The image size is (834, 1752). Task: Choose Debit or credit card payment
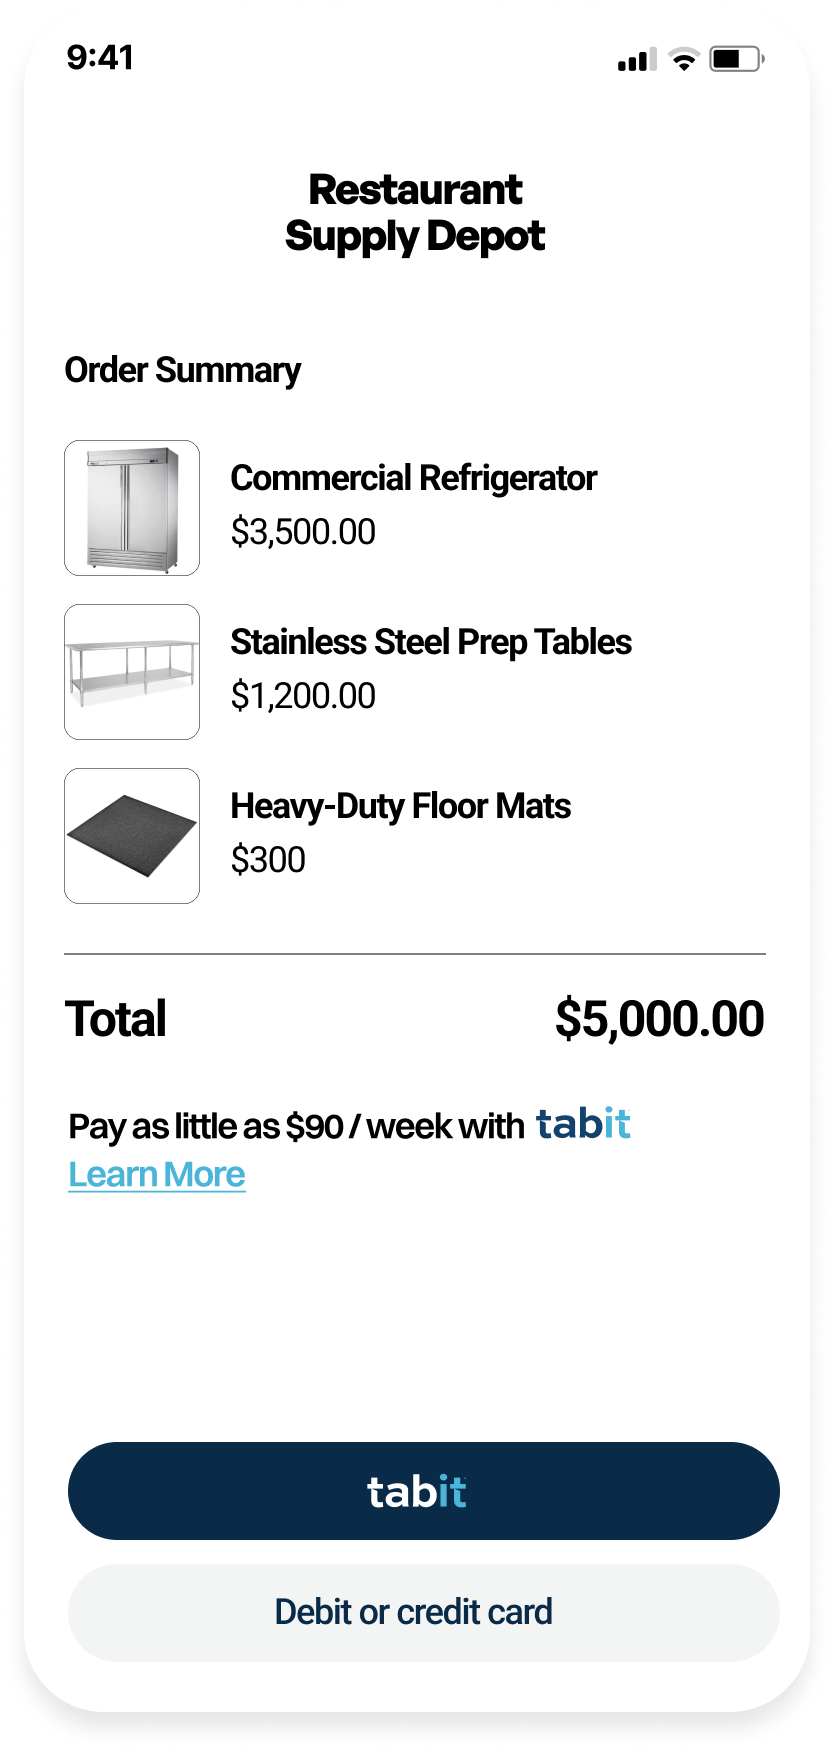tap(423, 1613)
